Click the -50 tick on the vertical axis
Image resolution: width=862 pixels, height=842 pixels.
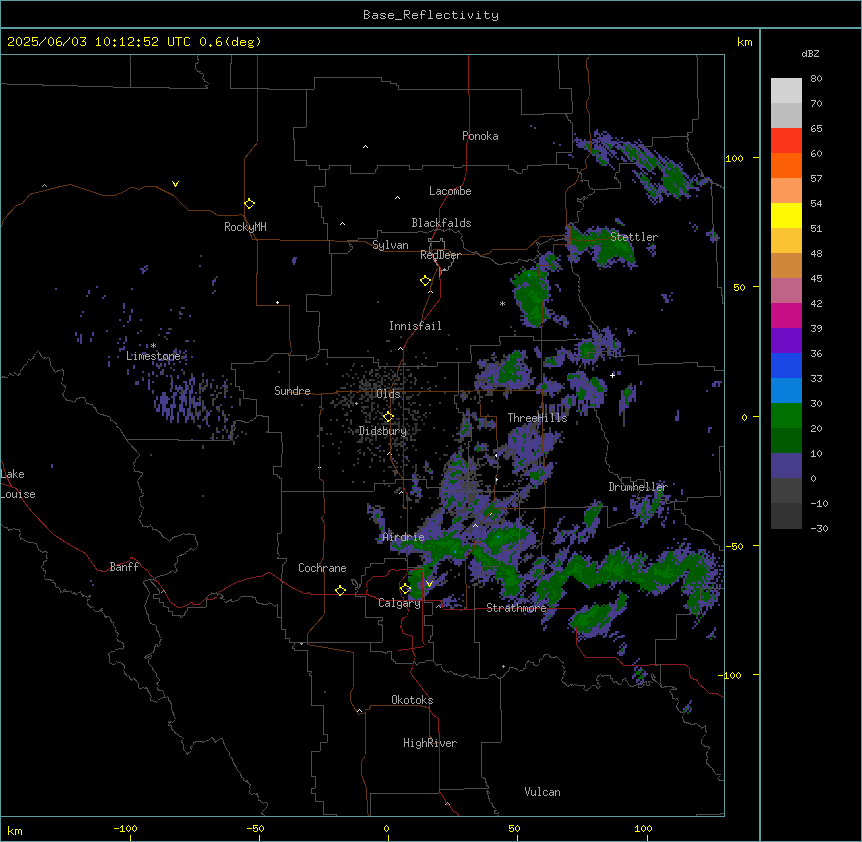734,546
